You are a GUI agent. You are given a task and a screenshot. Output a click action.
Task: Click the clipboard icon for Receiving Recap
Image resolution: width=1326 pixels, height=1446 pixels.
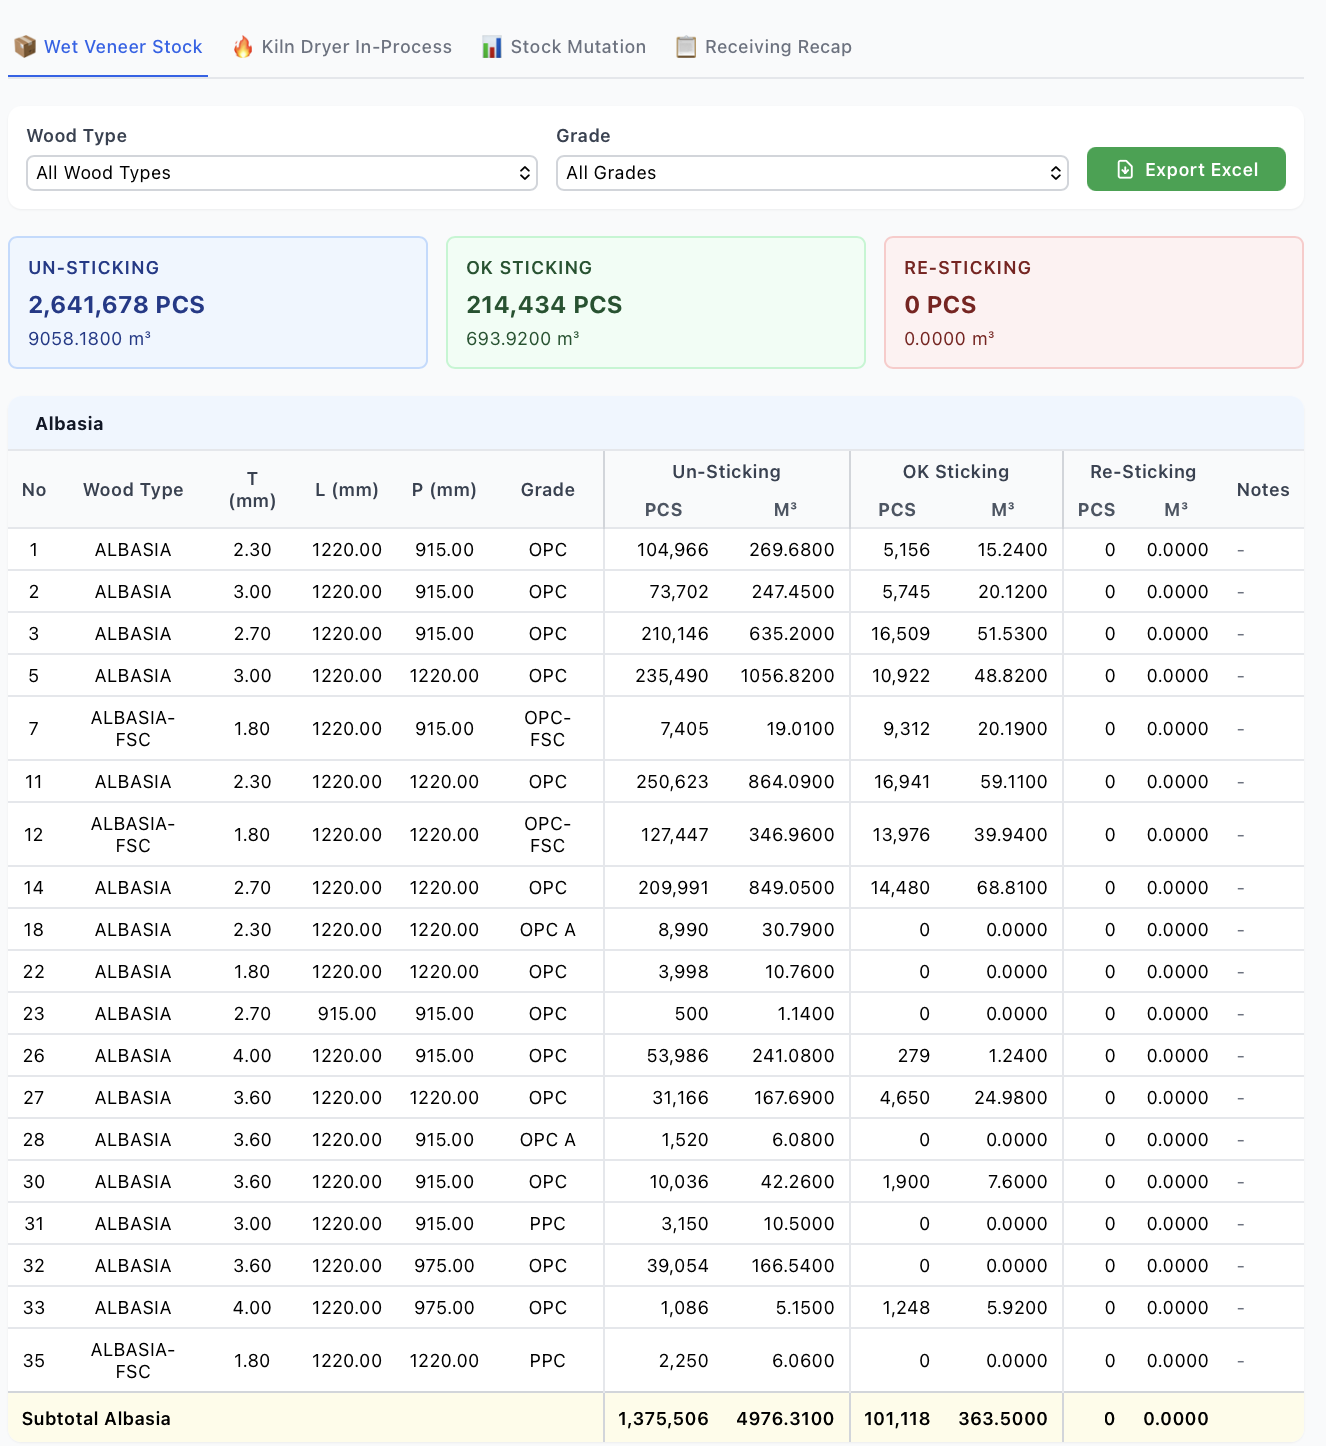[686, 47]
